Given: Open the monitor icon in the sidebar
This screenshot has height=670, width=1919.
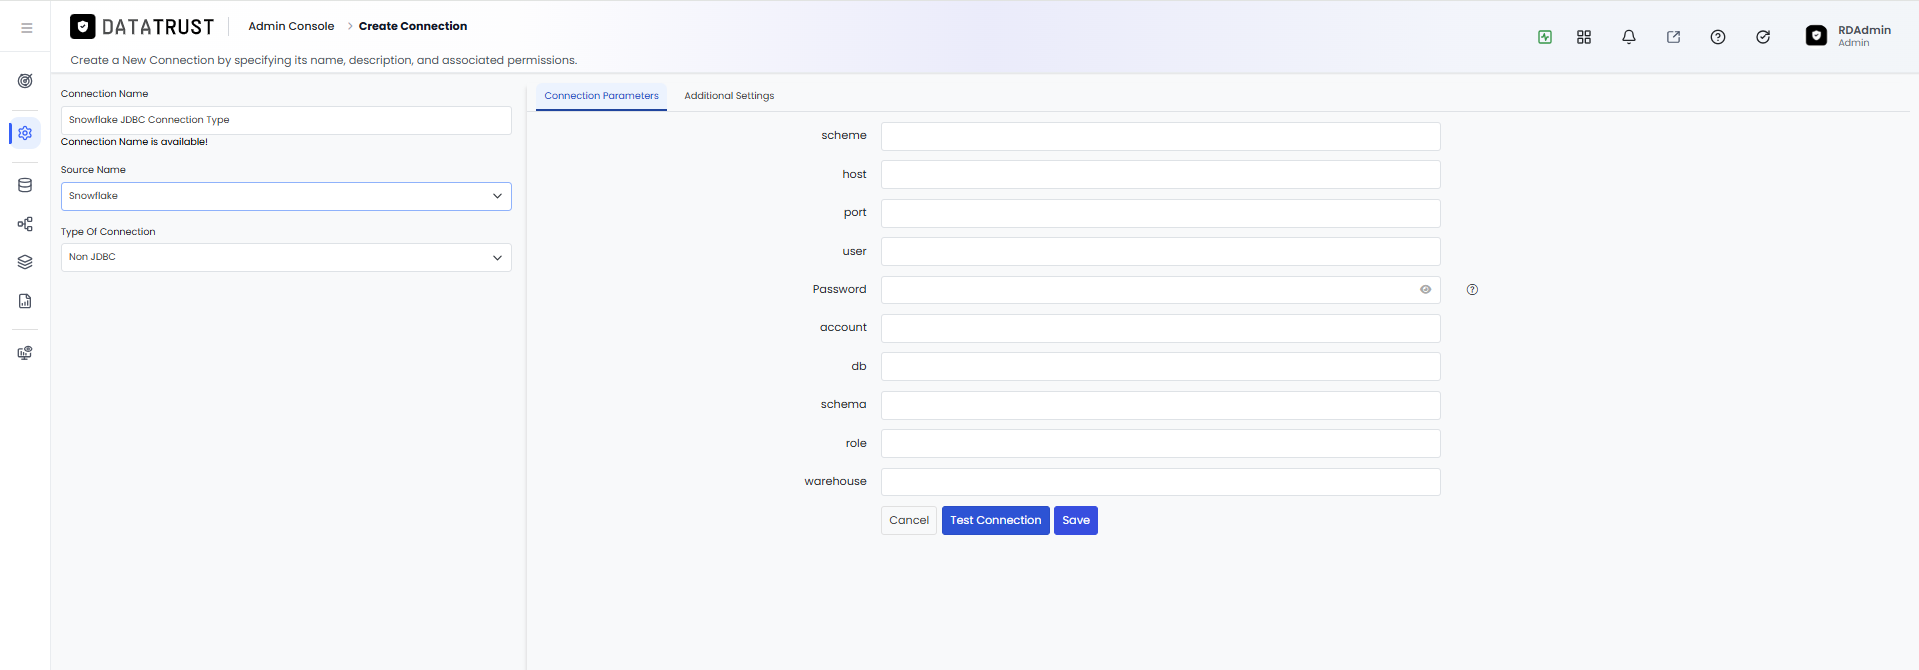Looking at the screenshot, I should [25, 353].
